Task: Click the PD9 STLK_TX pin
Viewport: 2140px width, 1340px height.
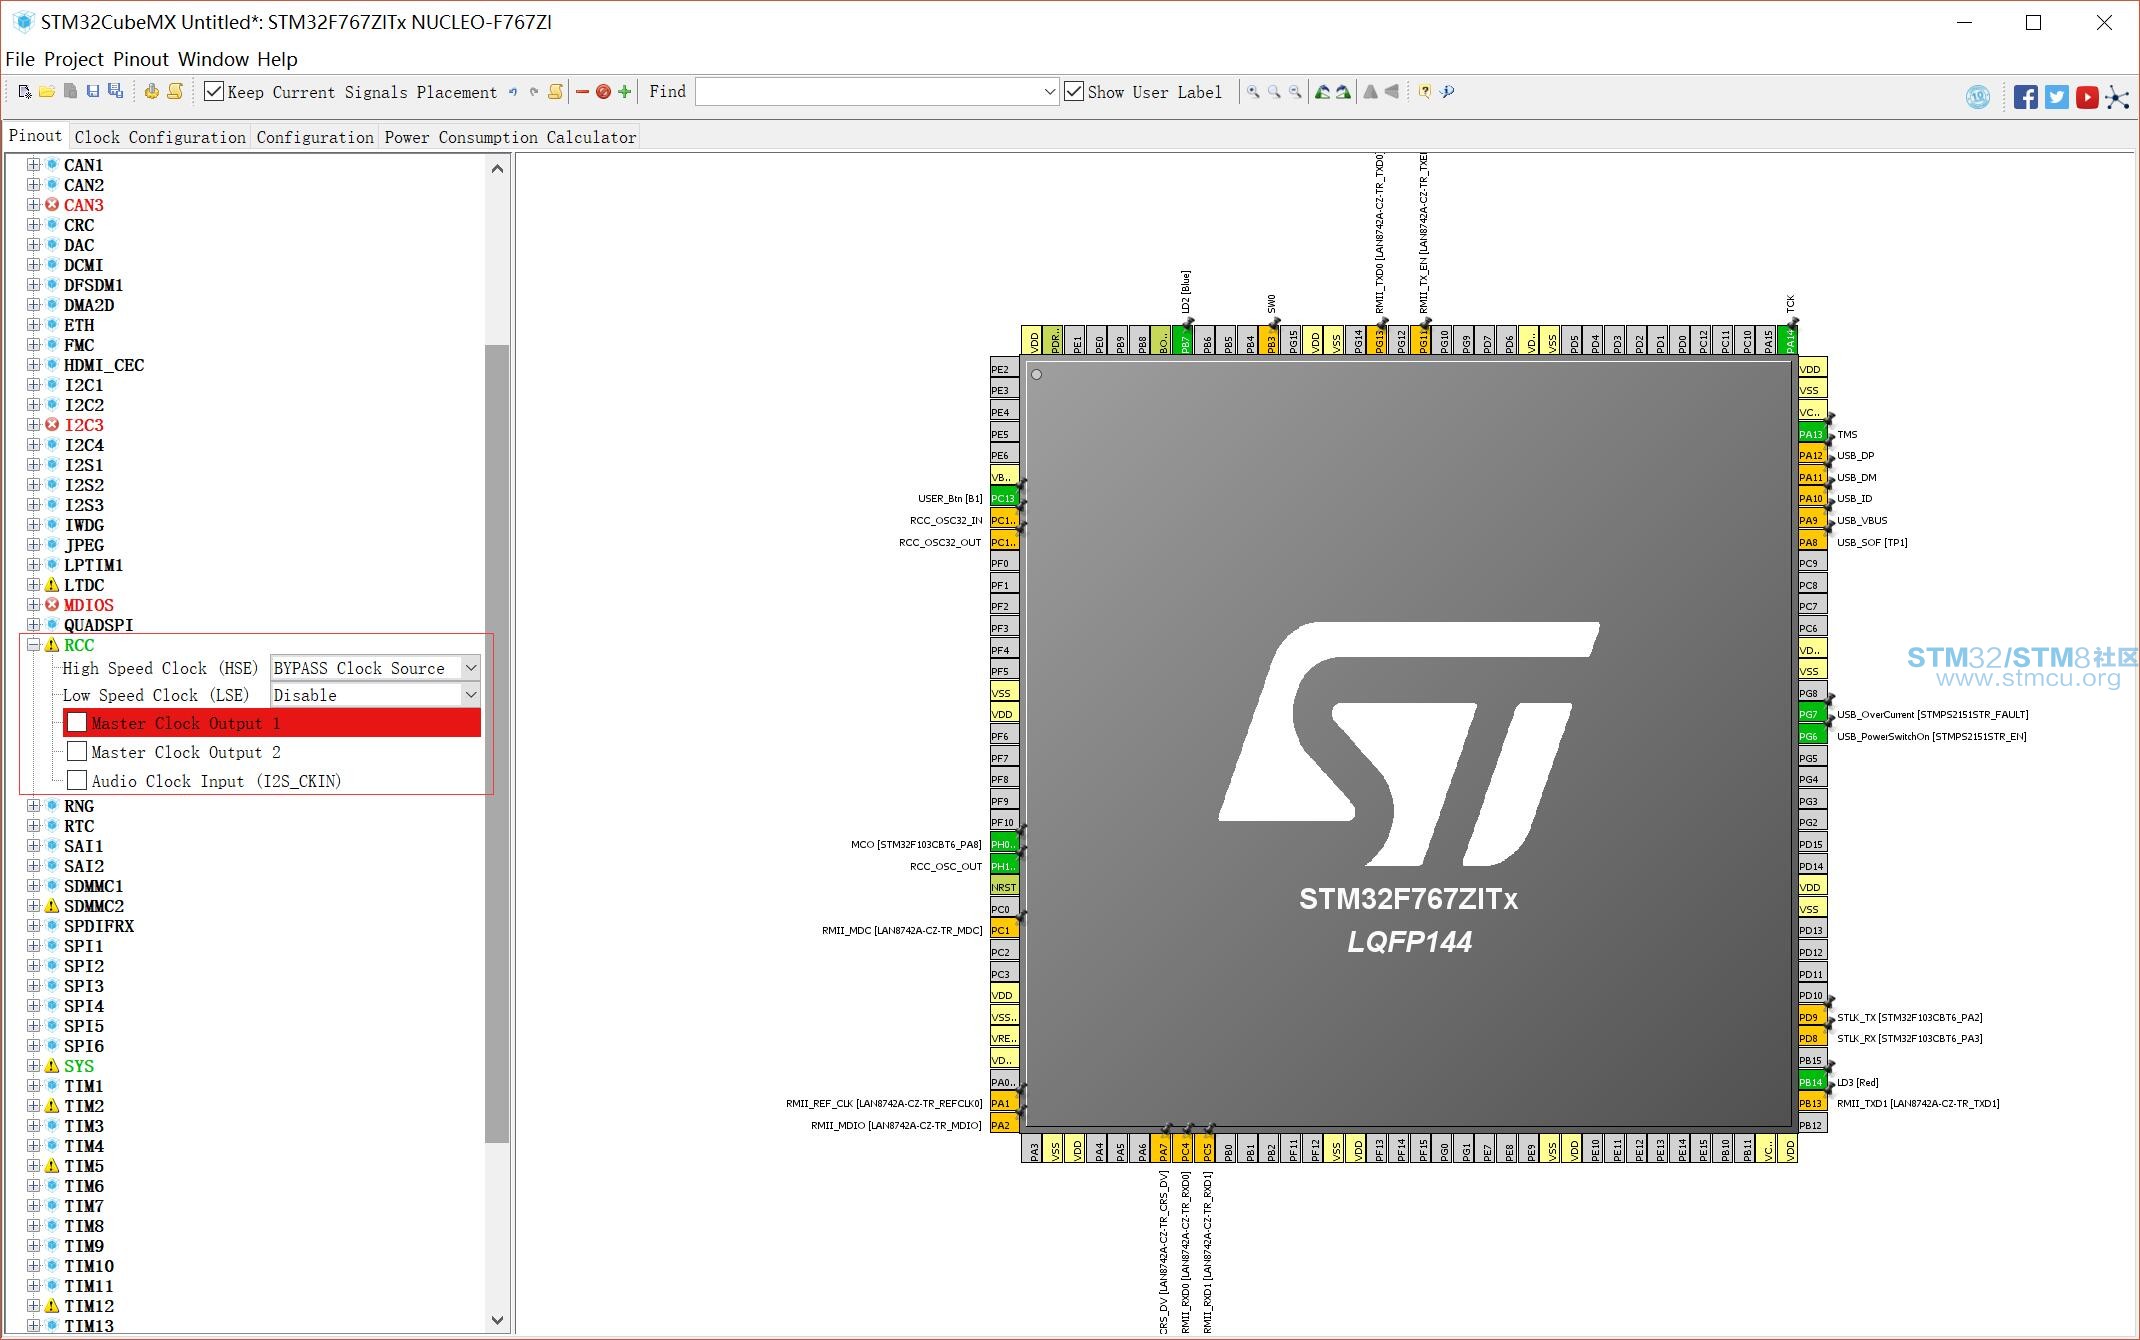Action: [x=1812, y=1017]
